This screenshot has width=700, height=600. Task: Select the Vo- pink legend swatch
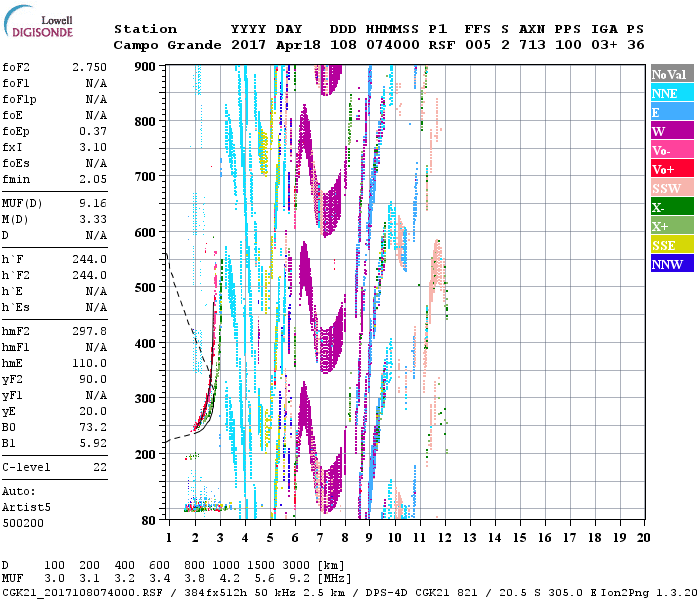pyautogui.click(x=672, y=150)
